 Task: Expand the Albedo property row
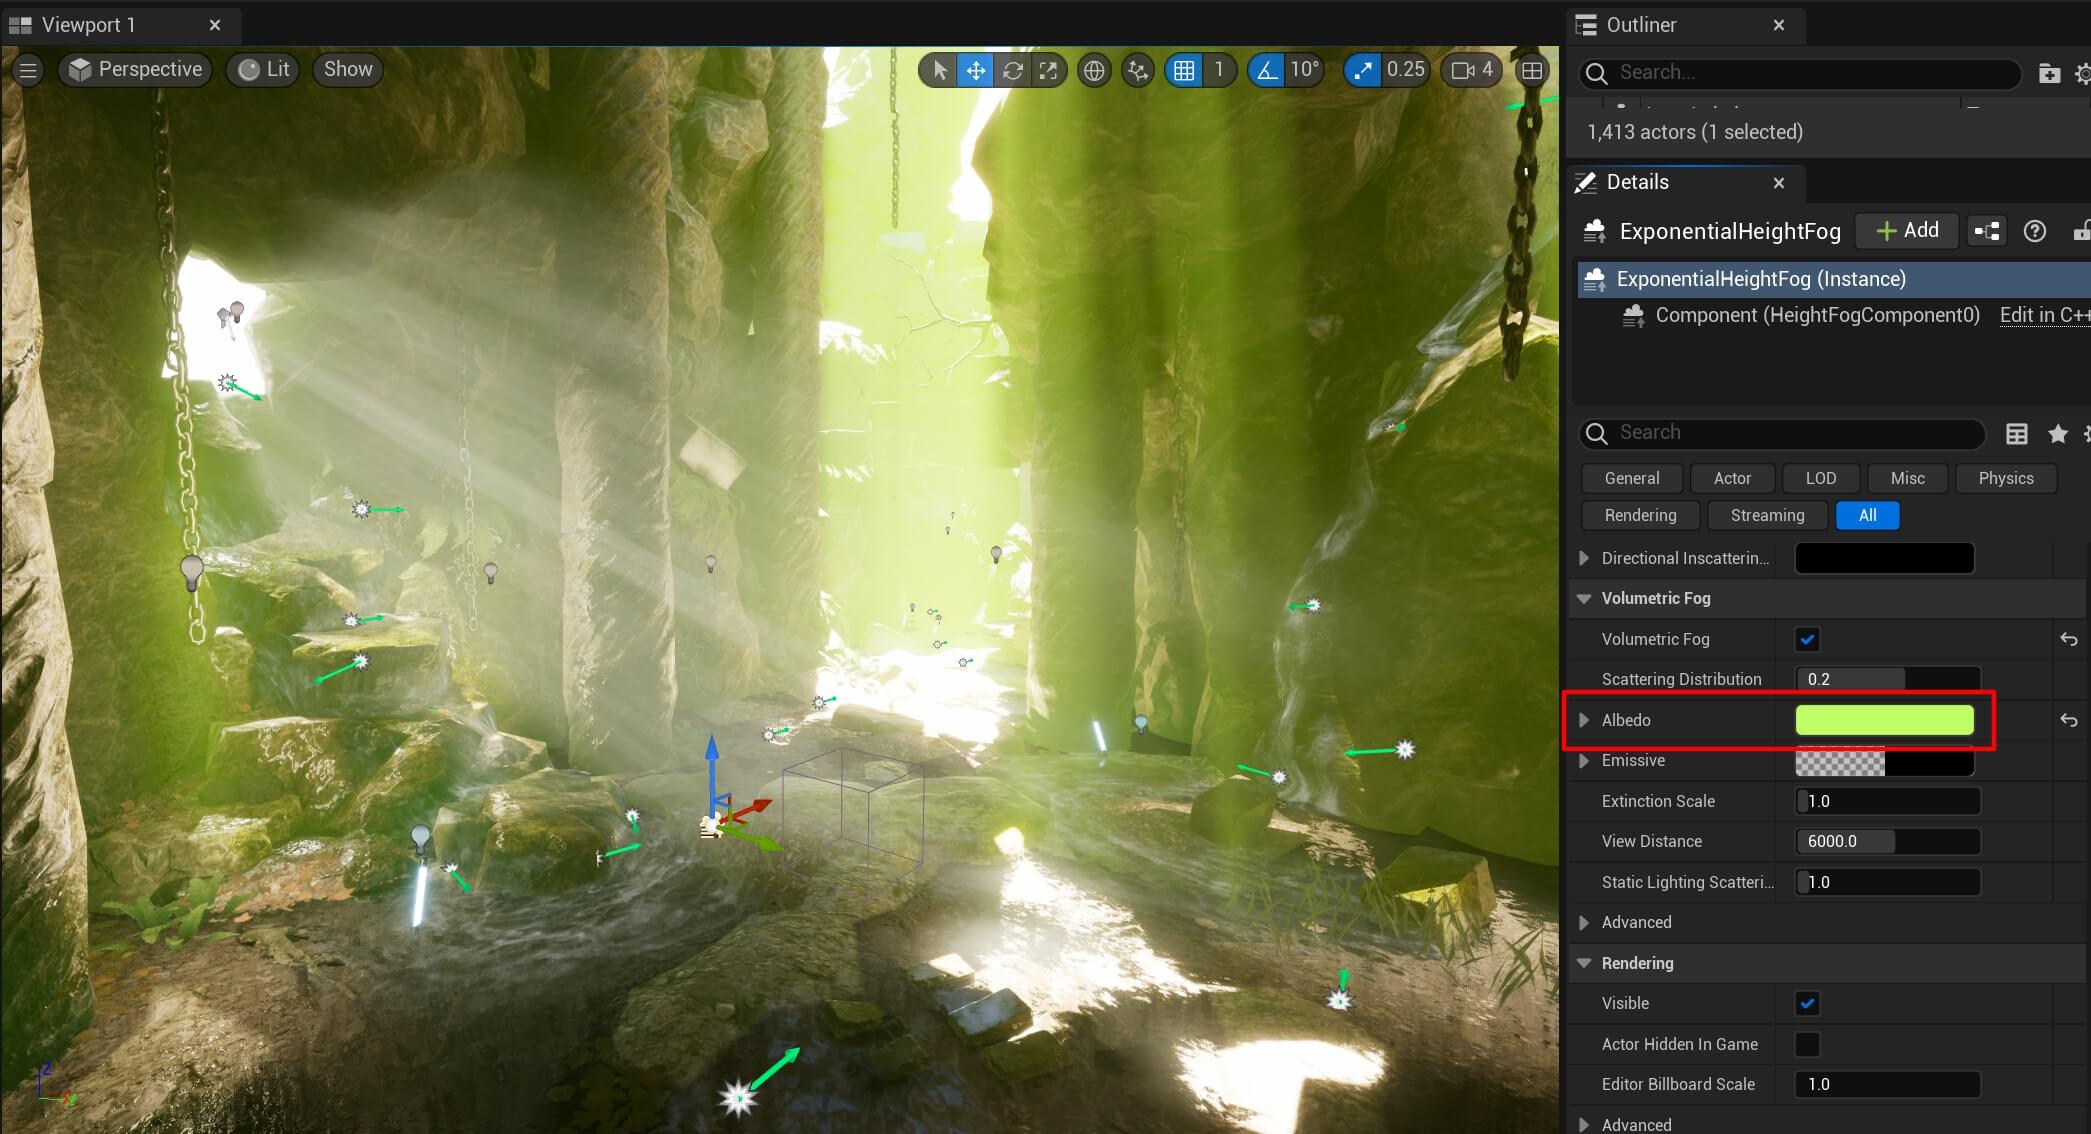pos(1584,719)
